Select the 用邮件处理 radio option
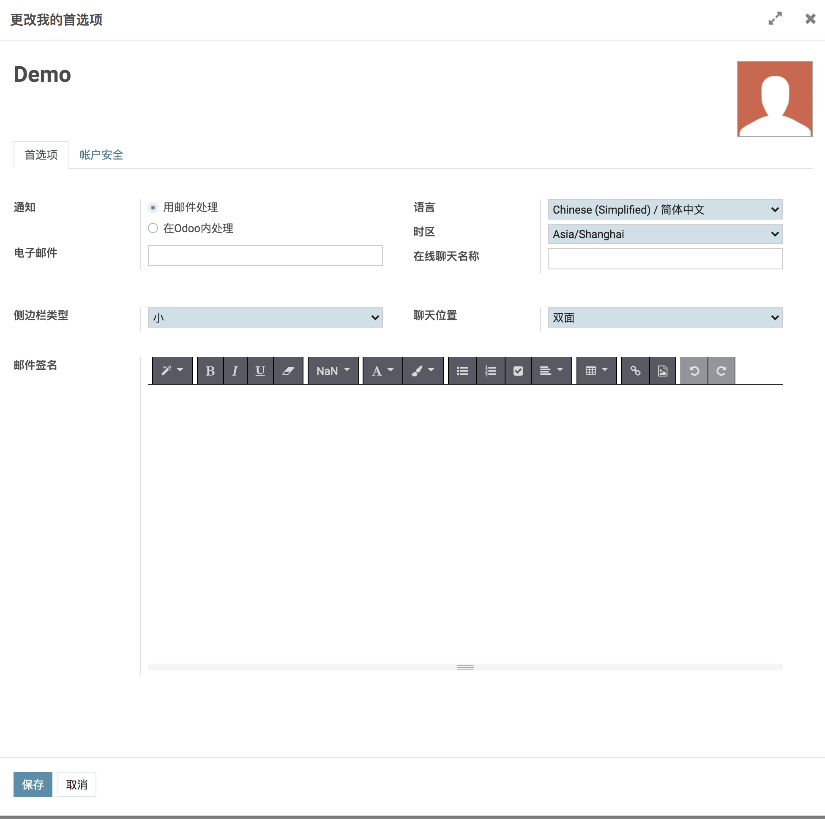825x819 pixels. (153, 208)
